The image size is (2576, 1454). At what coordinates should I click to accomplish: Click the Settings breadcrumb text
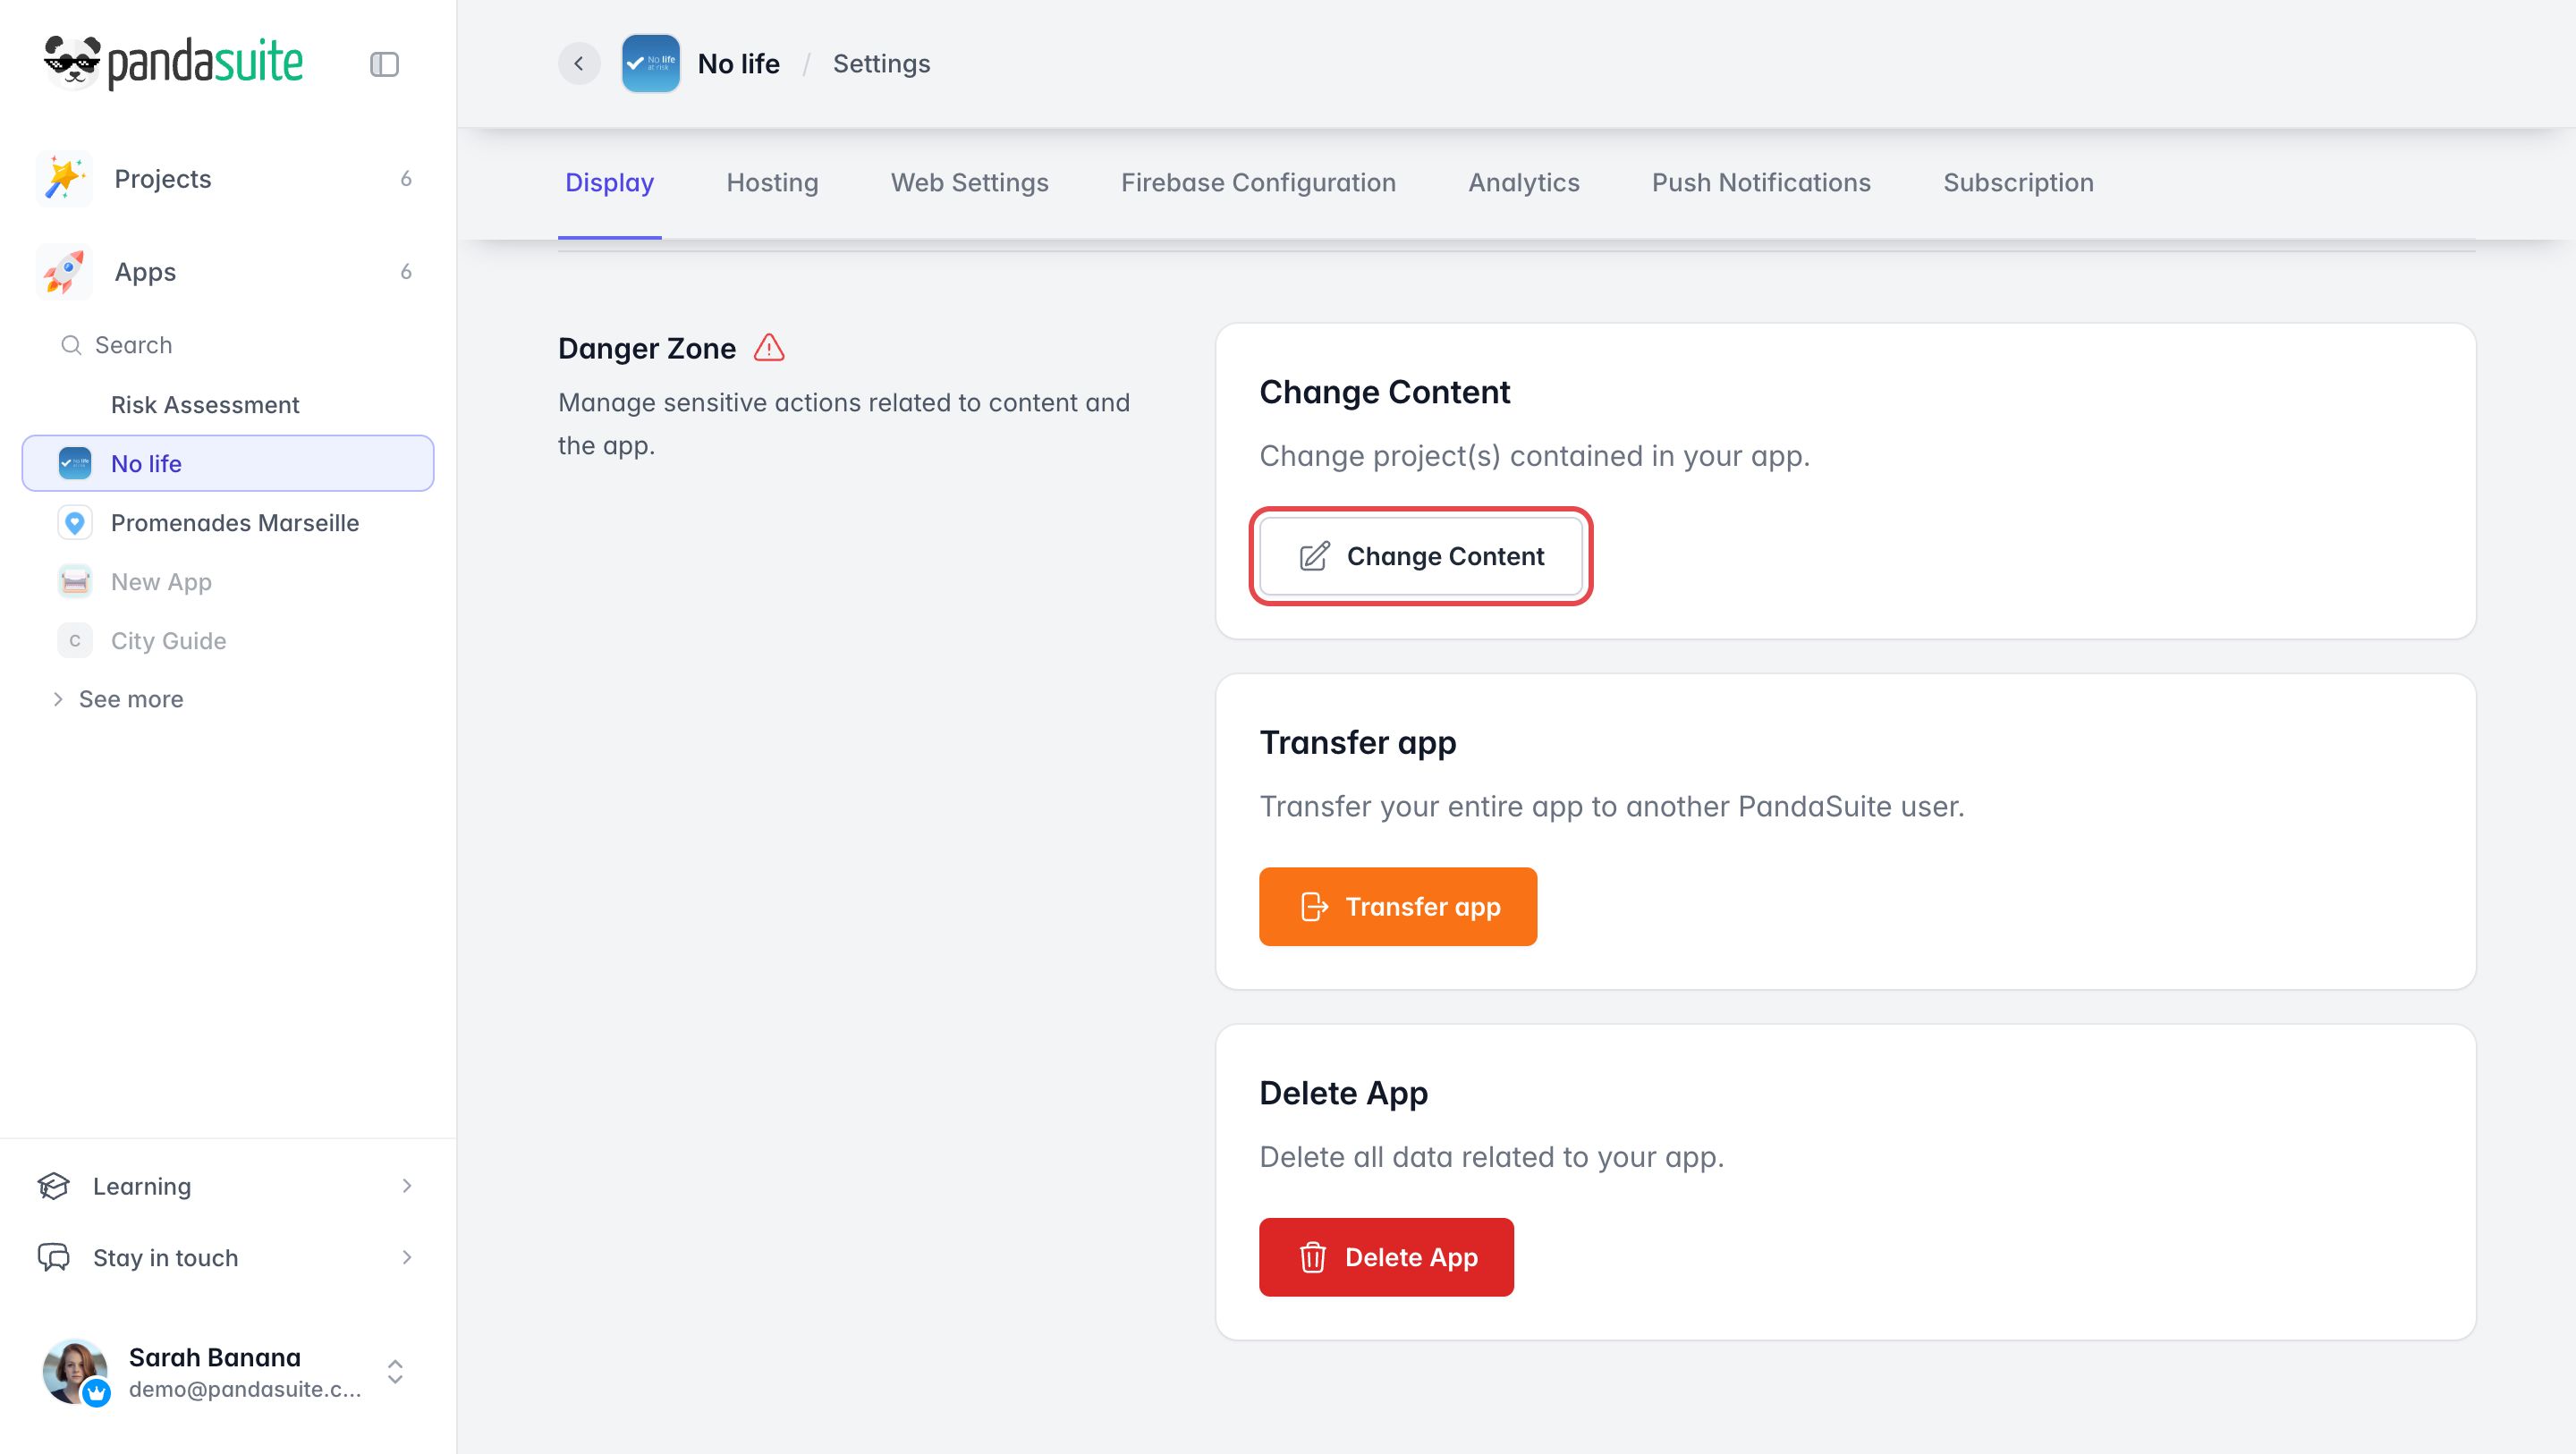pyautogui.click(x=881, y=64)
